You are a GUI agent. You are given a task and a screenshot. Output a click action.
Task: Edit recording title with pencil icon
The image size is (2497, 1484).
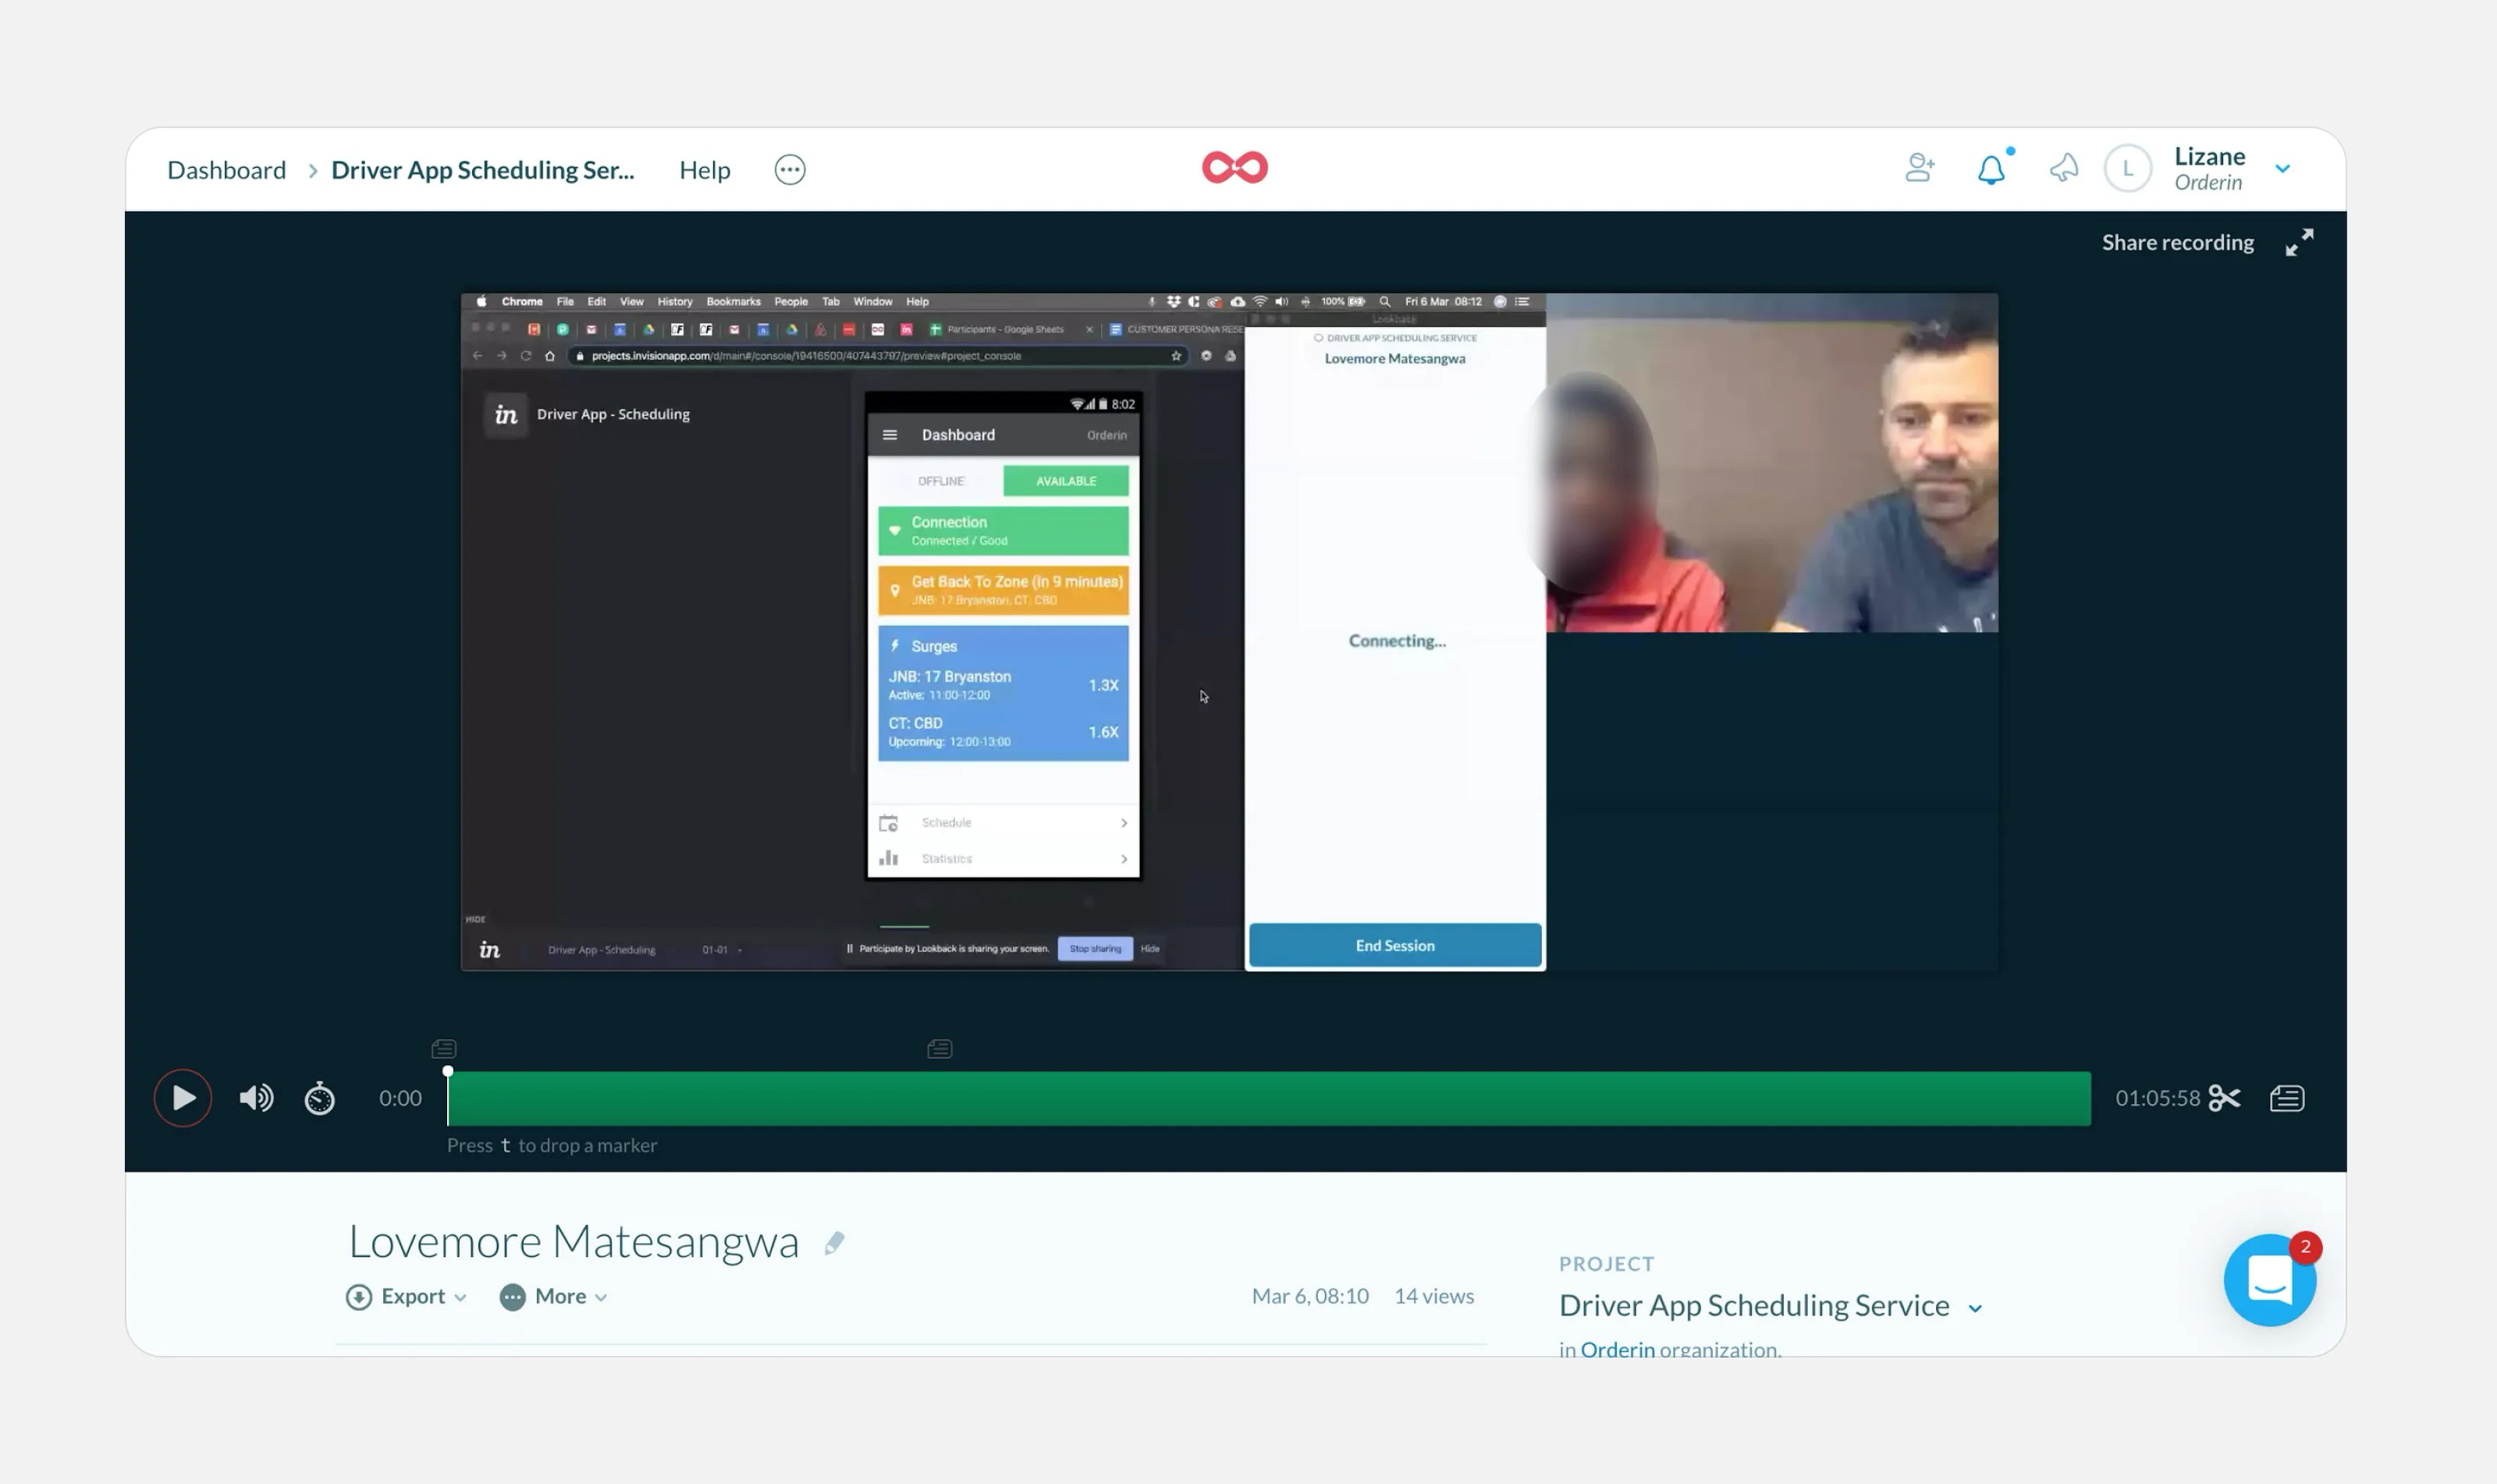click(x=834, y=1243)
